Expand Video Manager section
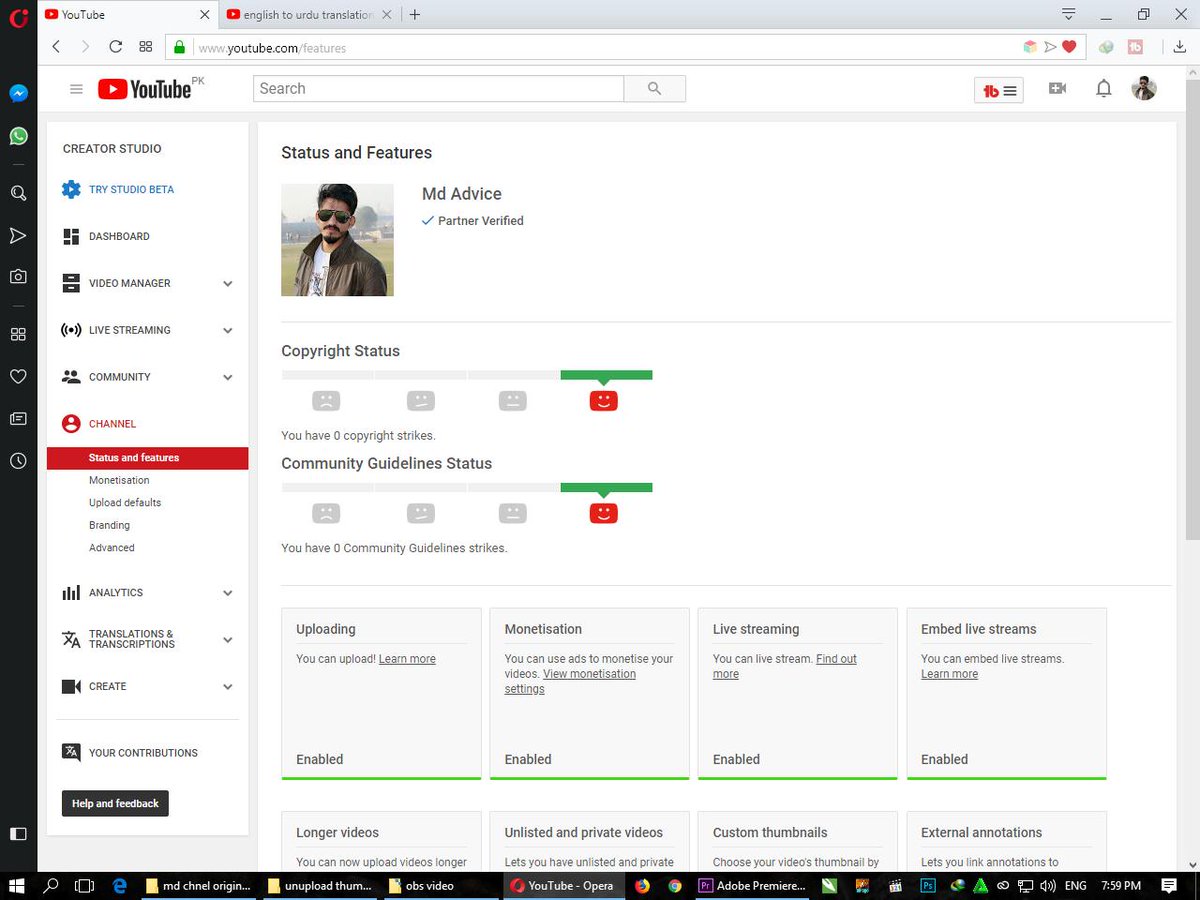 (x=228, y=284)
